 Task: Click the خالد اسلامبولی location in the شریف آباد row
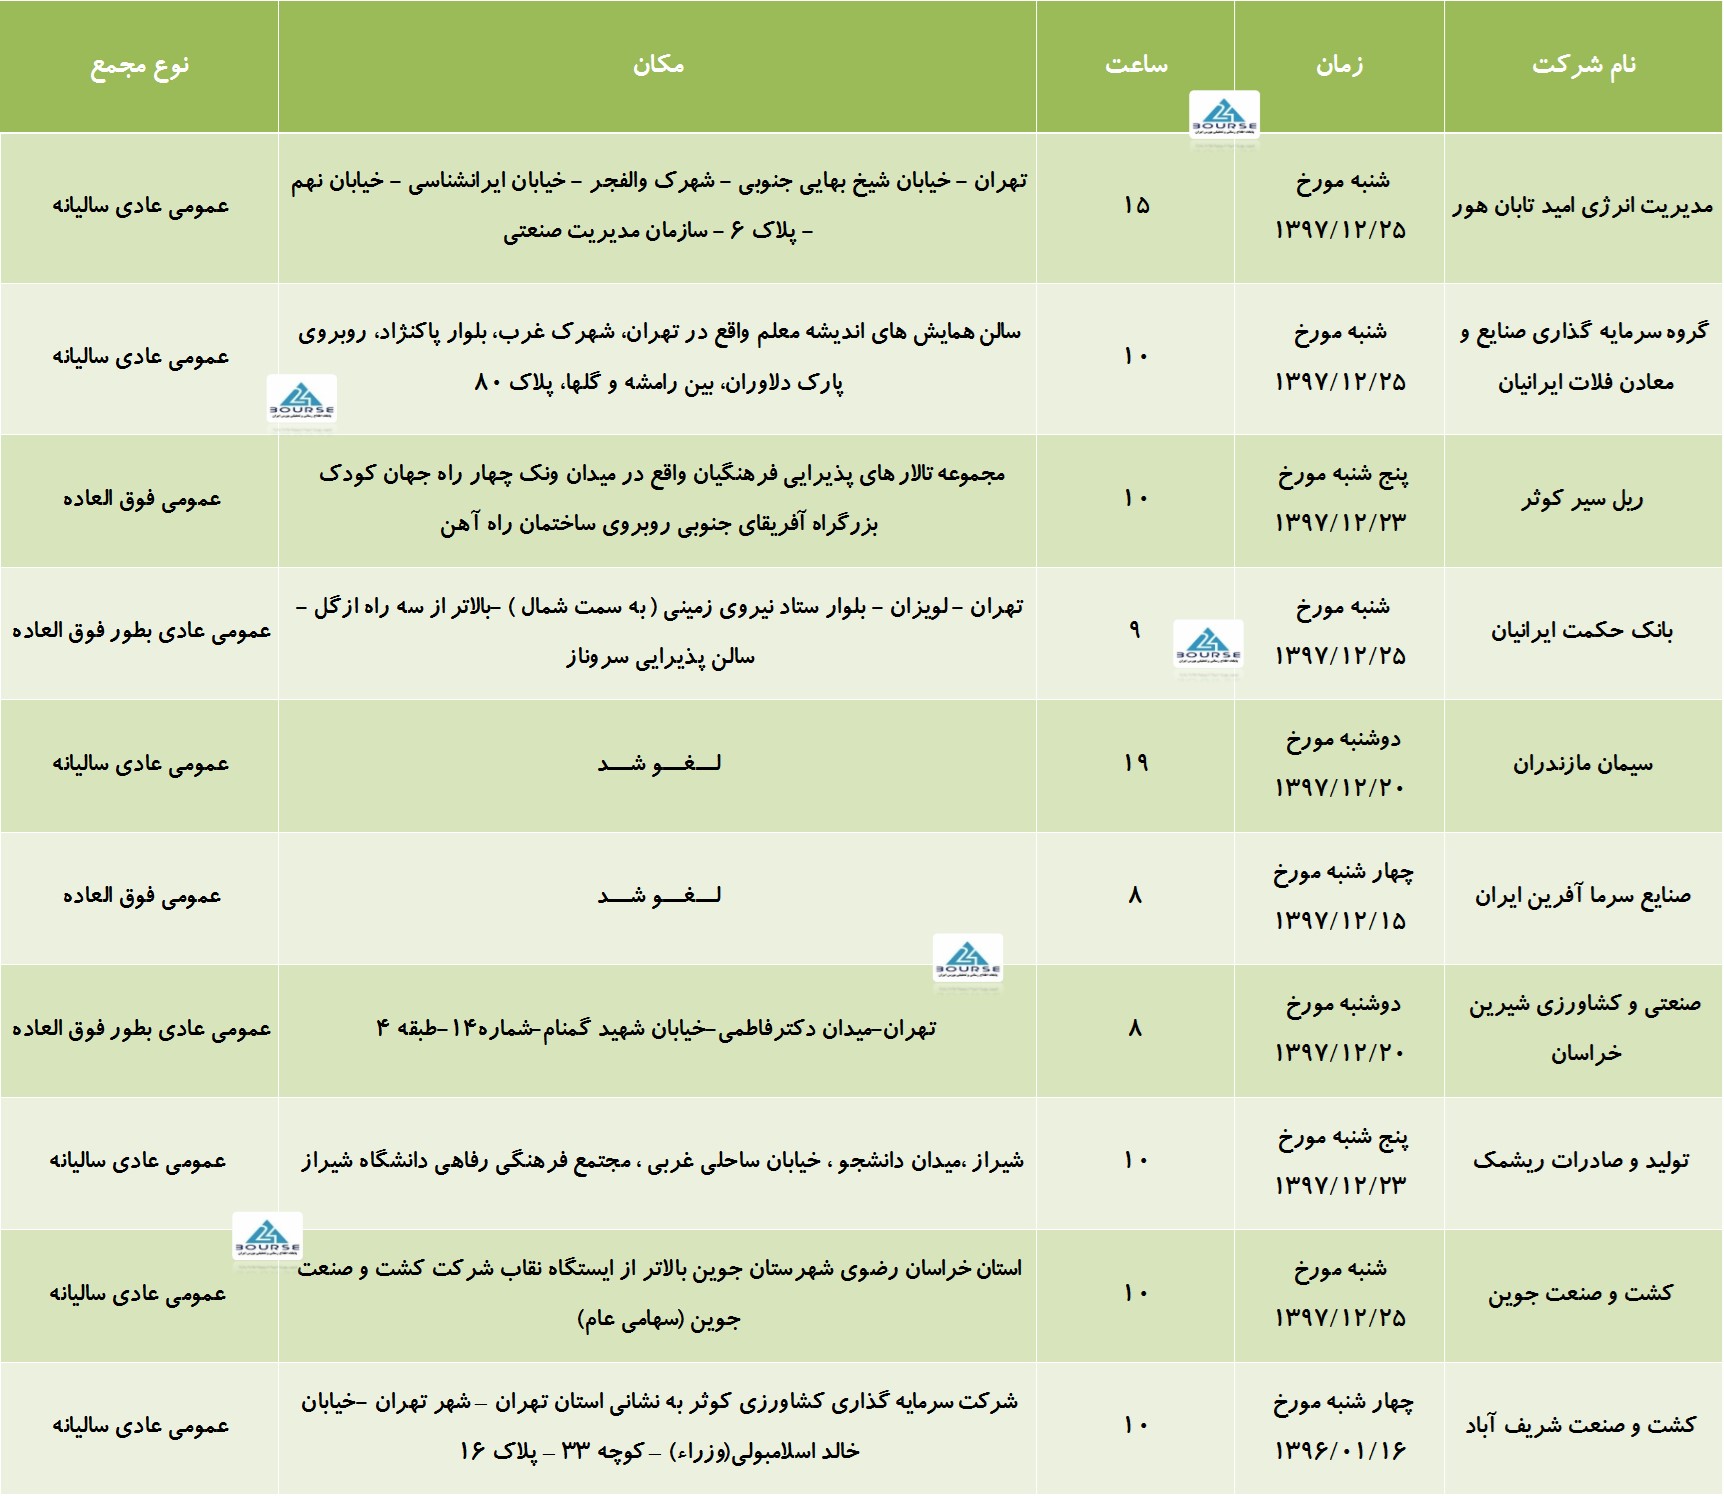(x=659, y=1426)
